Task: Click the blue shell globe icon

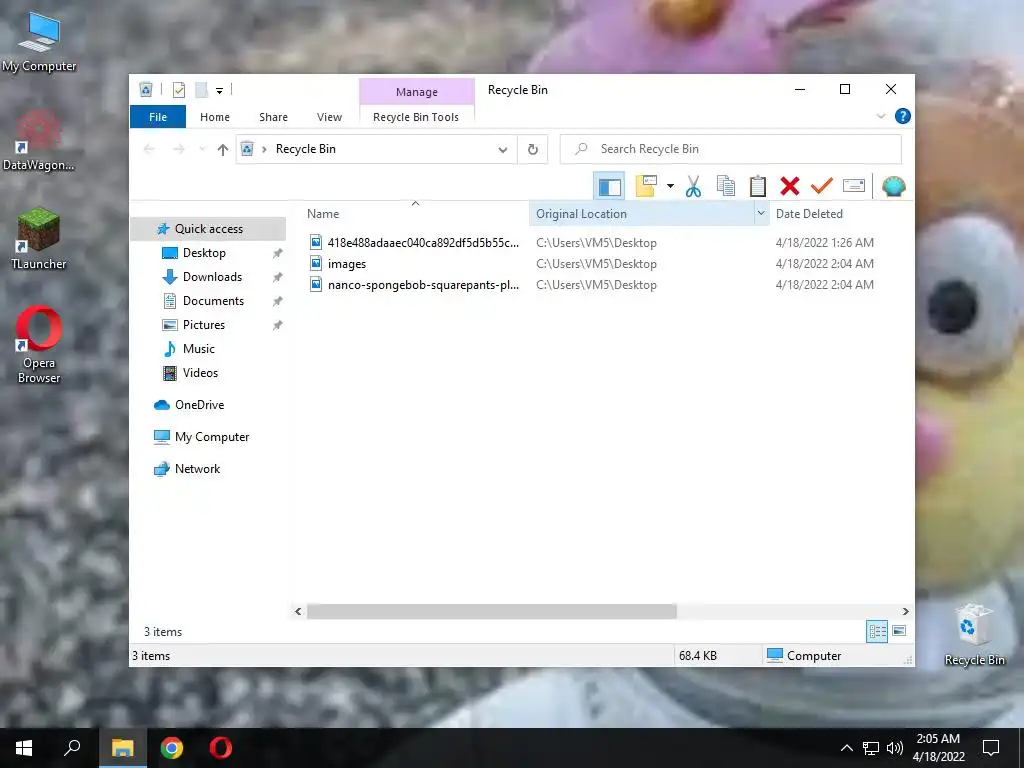Action: [893, 187]
